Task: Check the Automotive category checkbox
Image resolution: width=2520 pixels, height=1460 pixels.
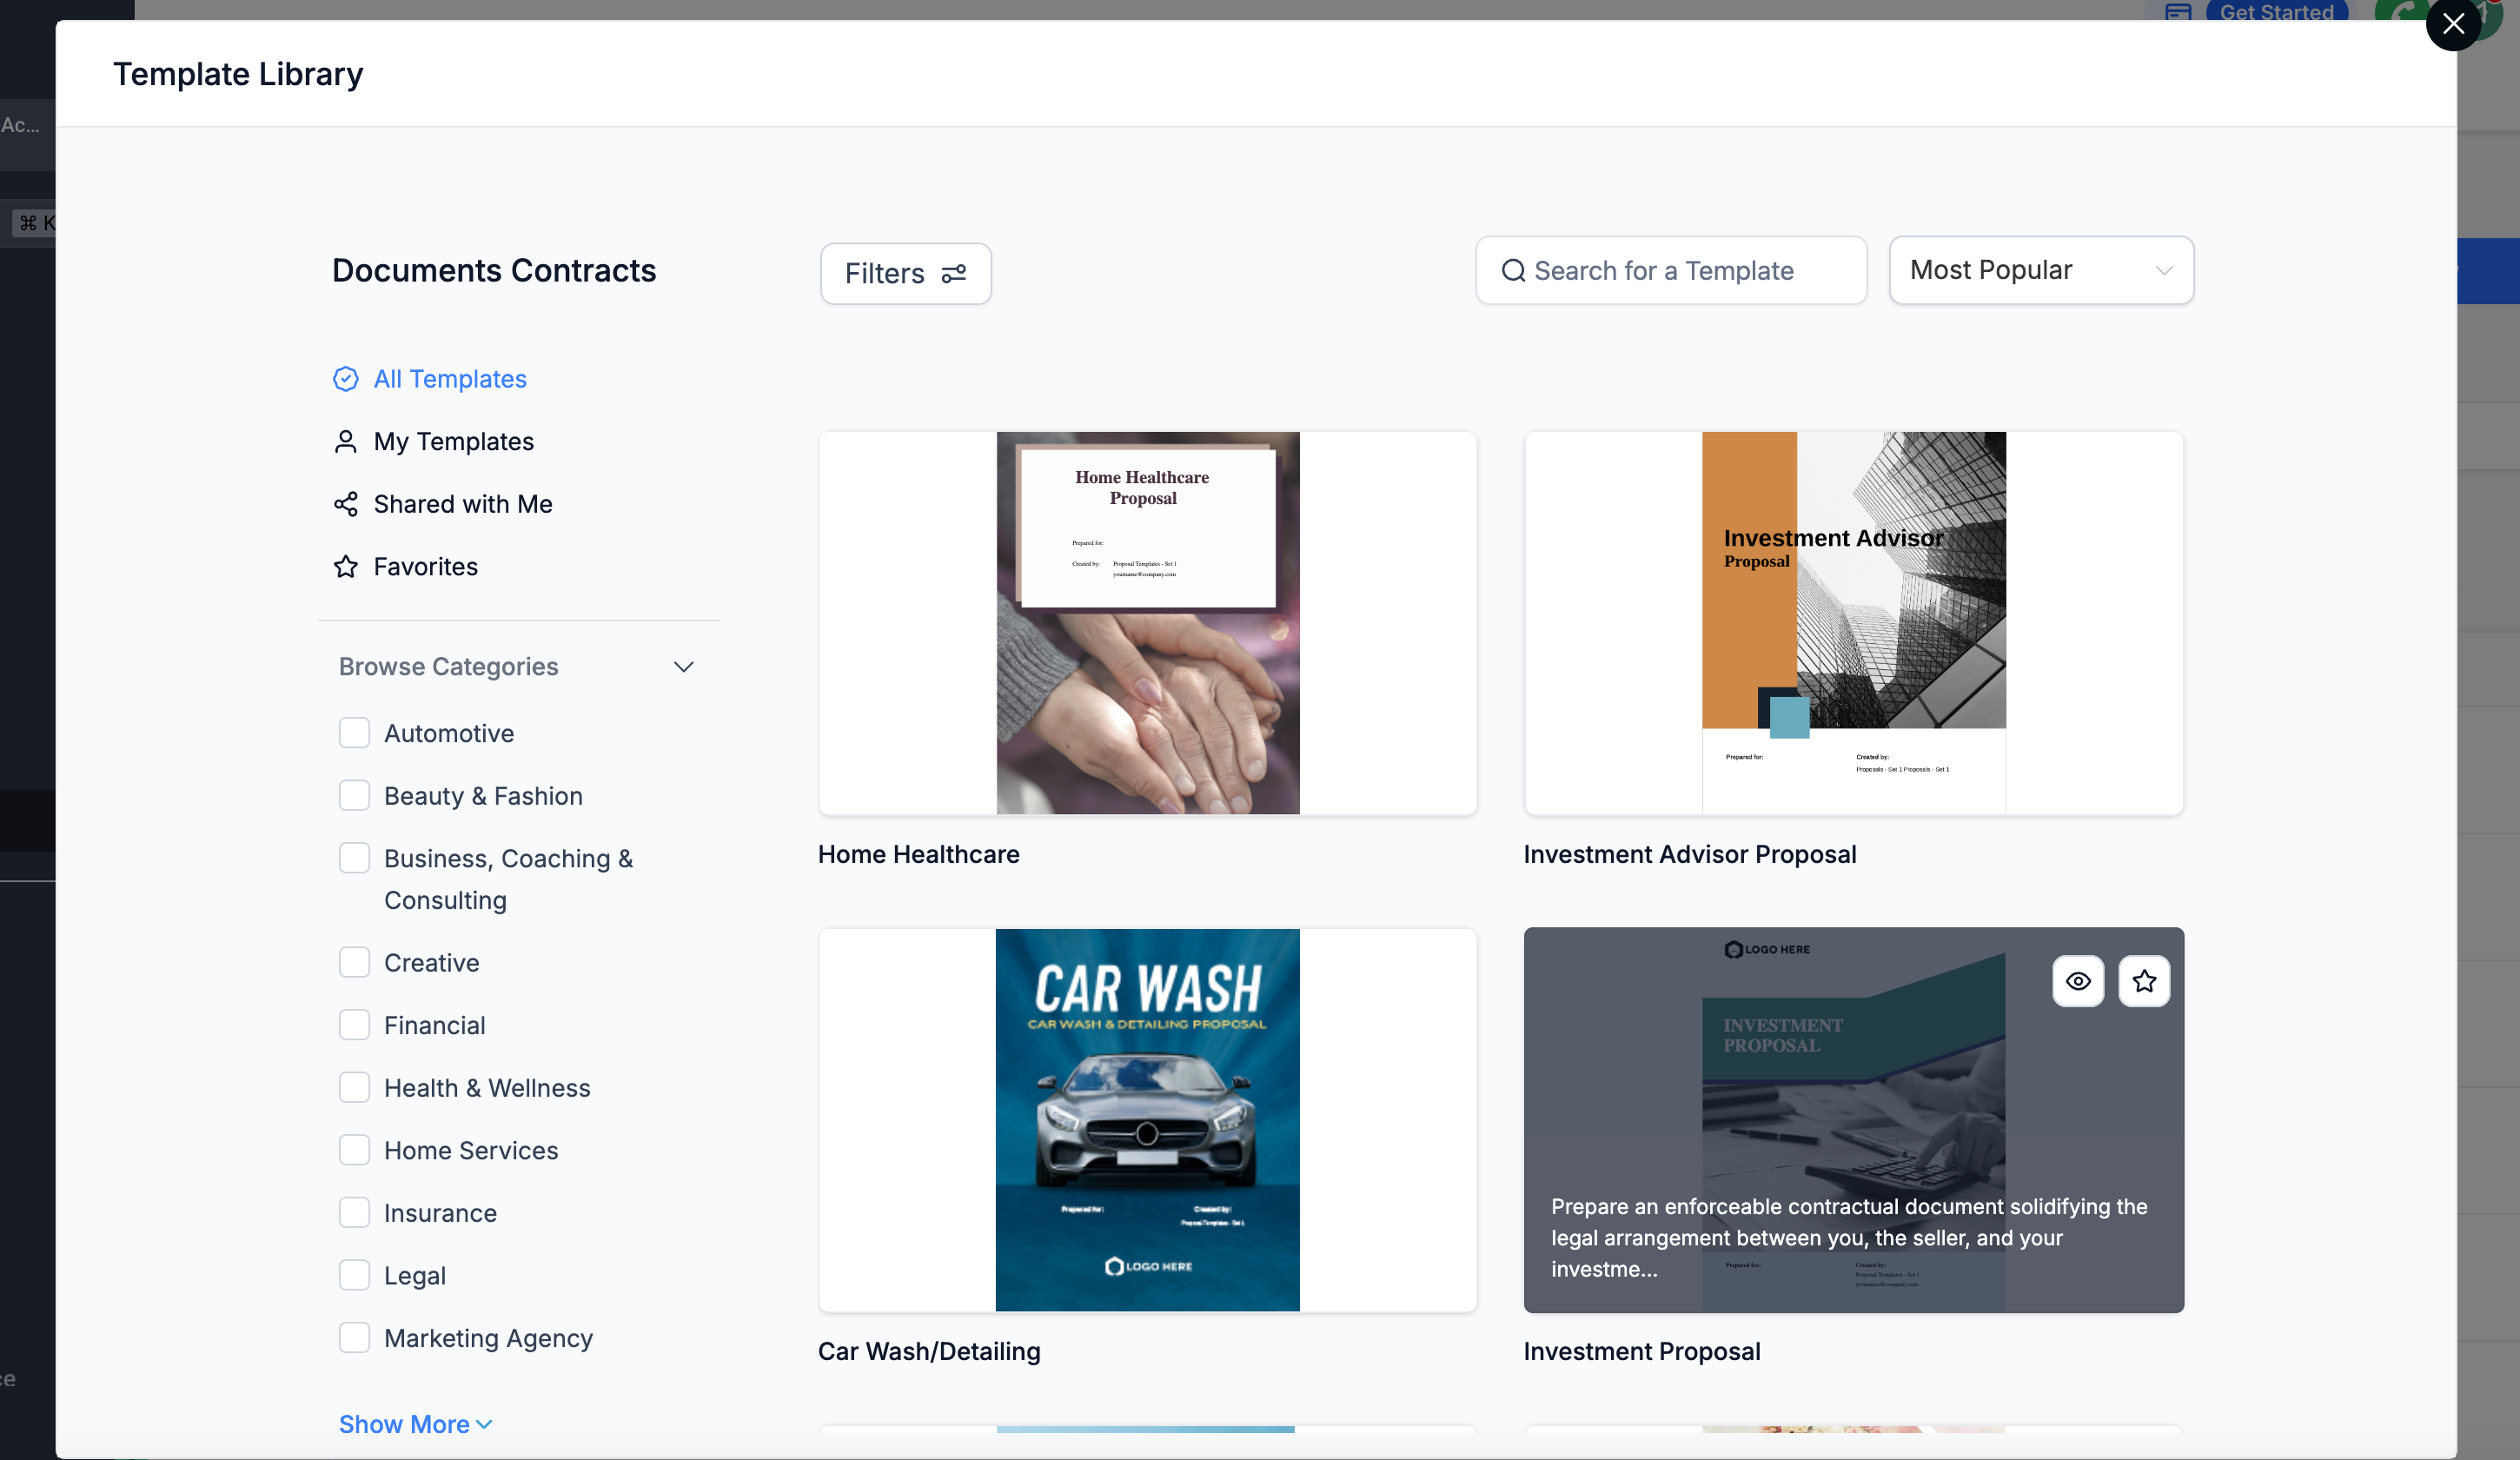Action: pos(354,733)
